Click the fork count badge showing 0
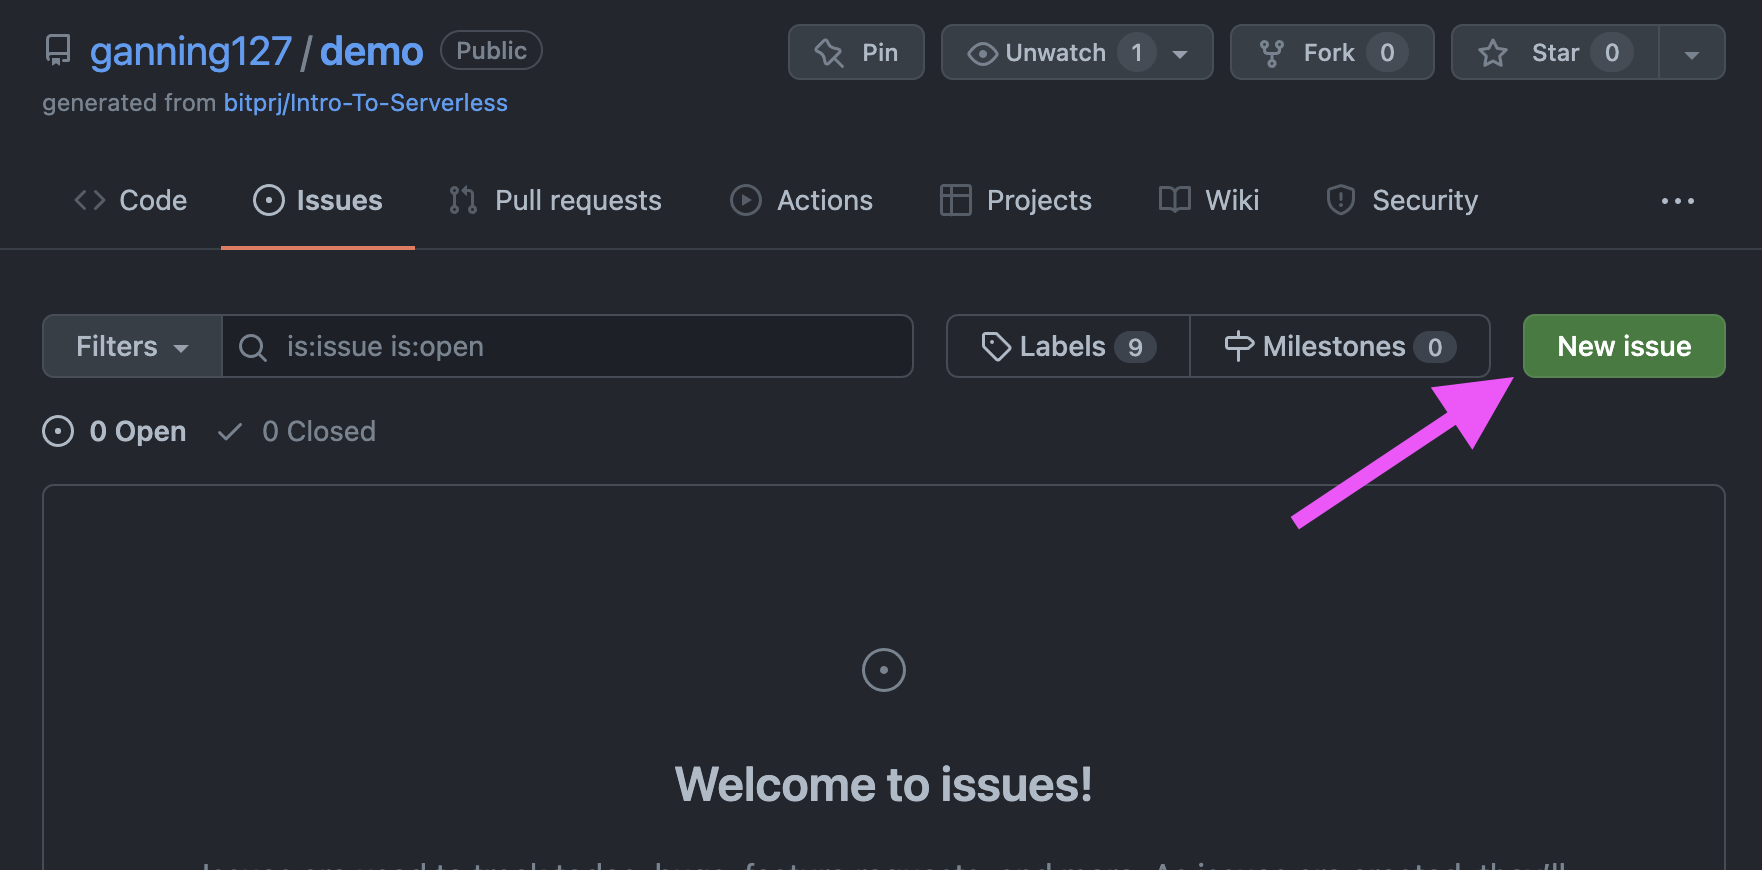The image size is (1762, 870). 1387,52
